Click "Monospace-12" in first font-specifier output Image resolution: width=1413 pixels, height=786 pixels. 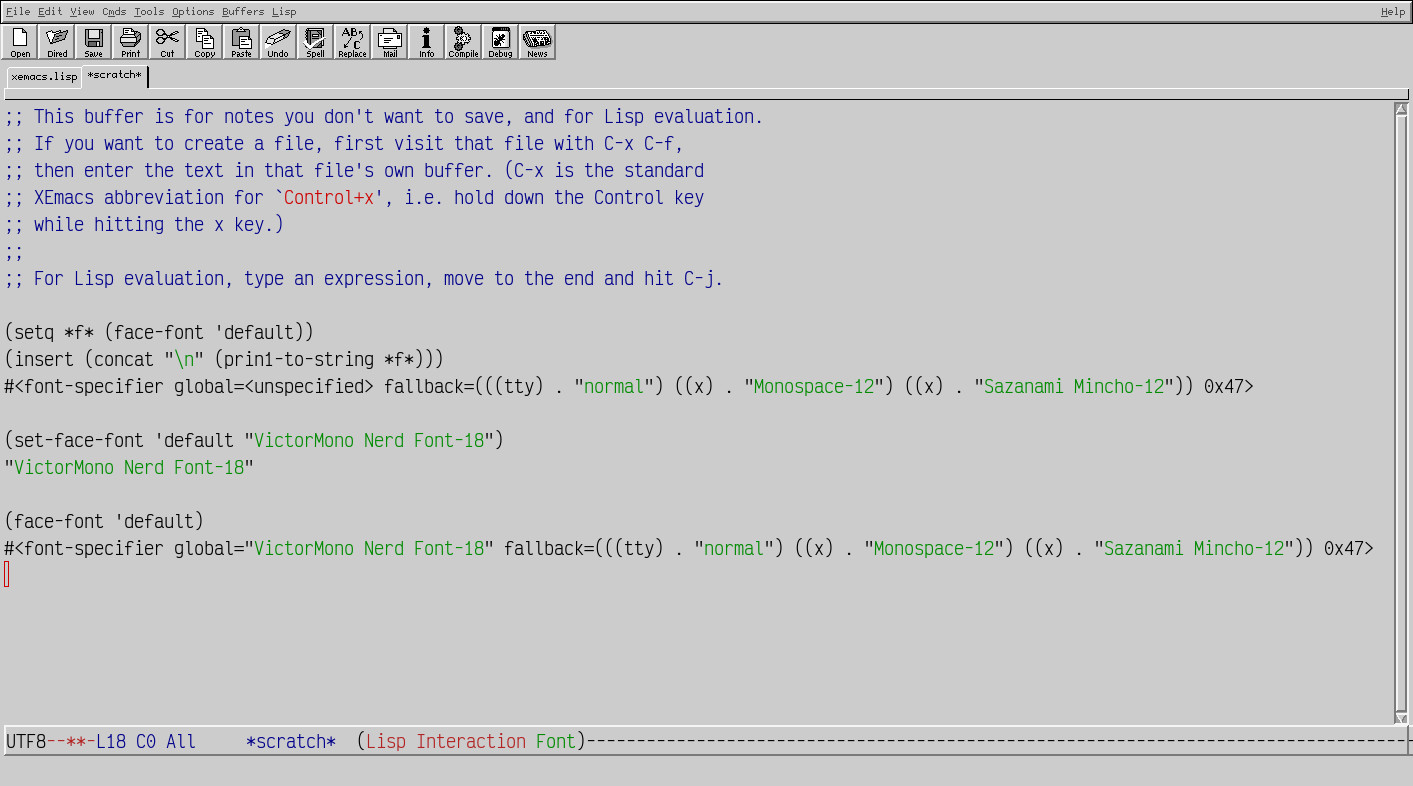[814, 387]
